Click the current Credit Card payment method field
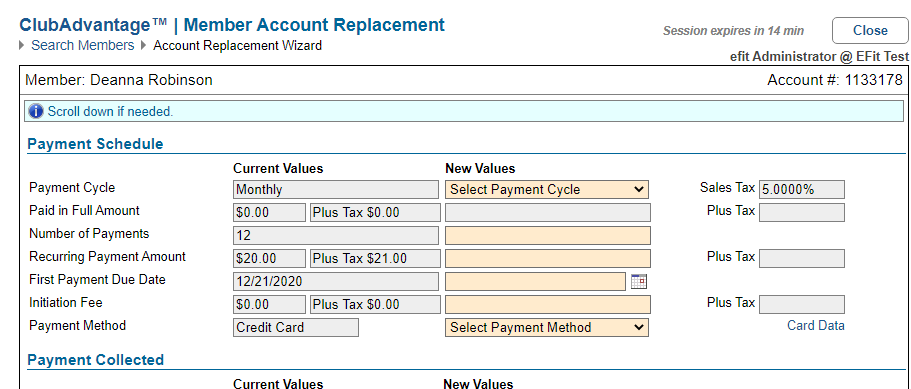 click(296, 327)
